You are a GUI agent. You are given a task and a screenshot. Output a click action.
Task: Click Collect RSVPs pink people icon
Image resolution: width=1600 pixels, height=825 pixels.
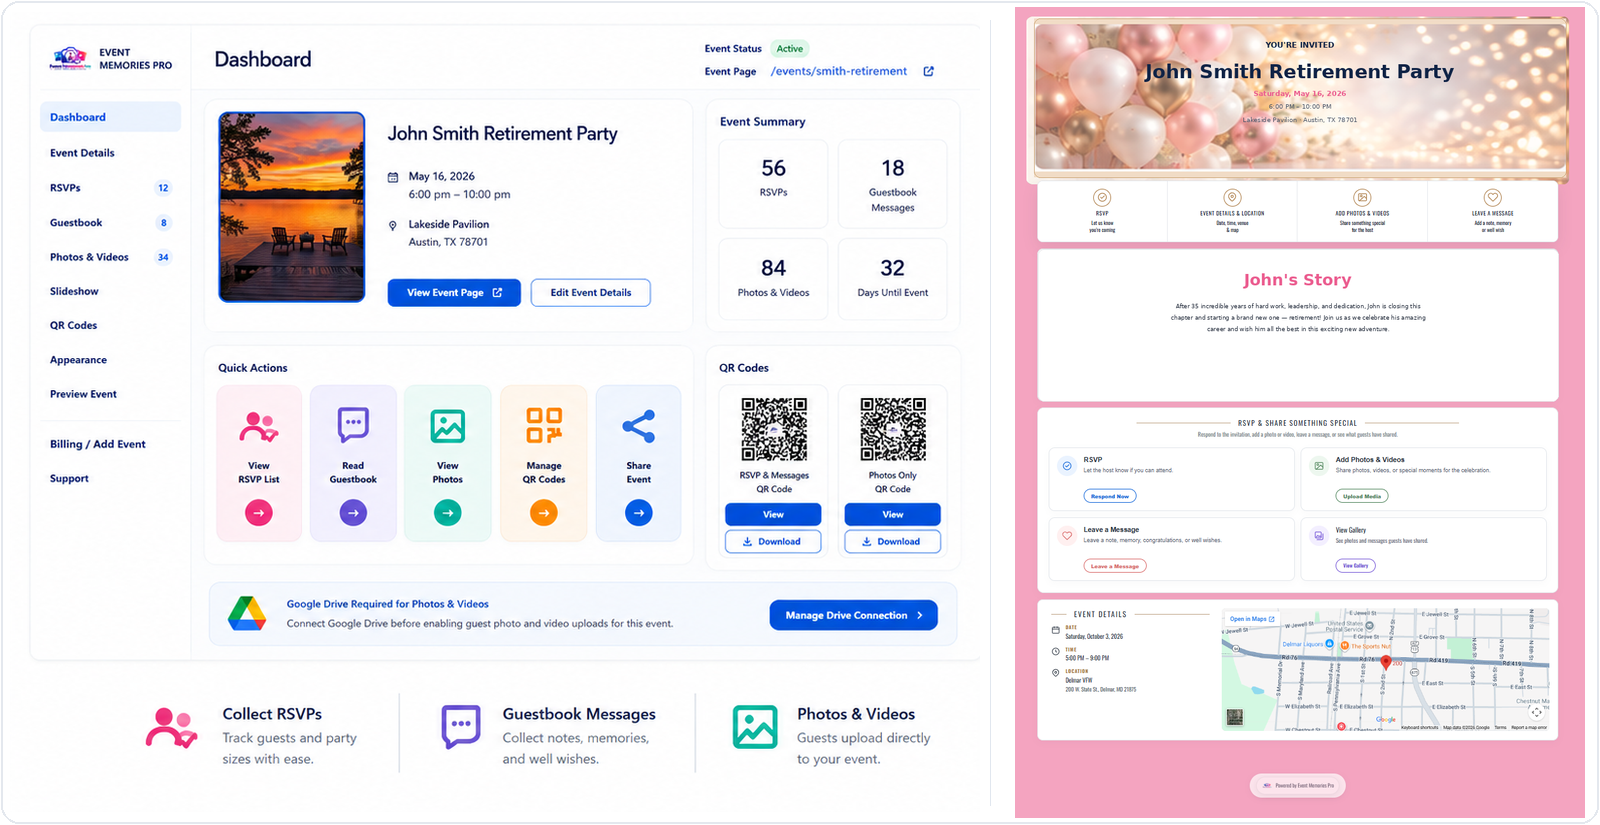tap(171, 728)
